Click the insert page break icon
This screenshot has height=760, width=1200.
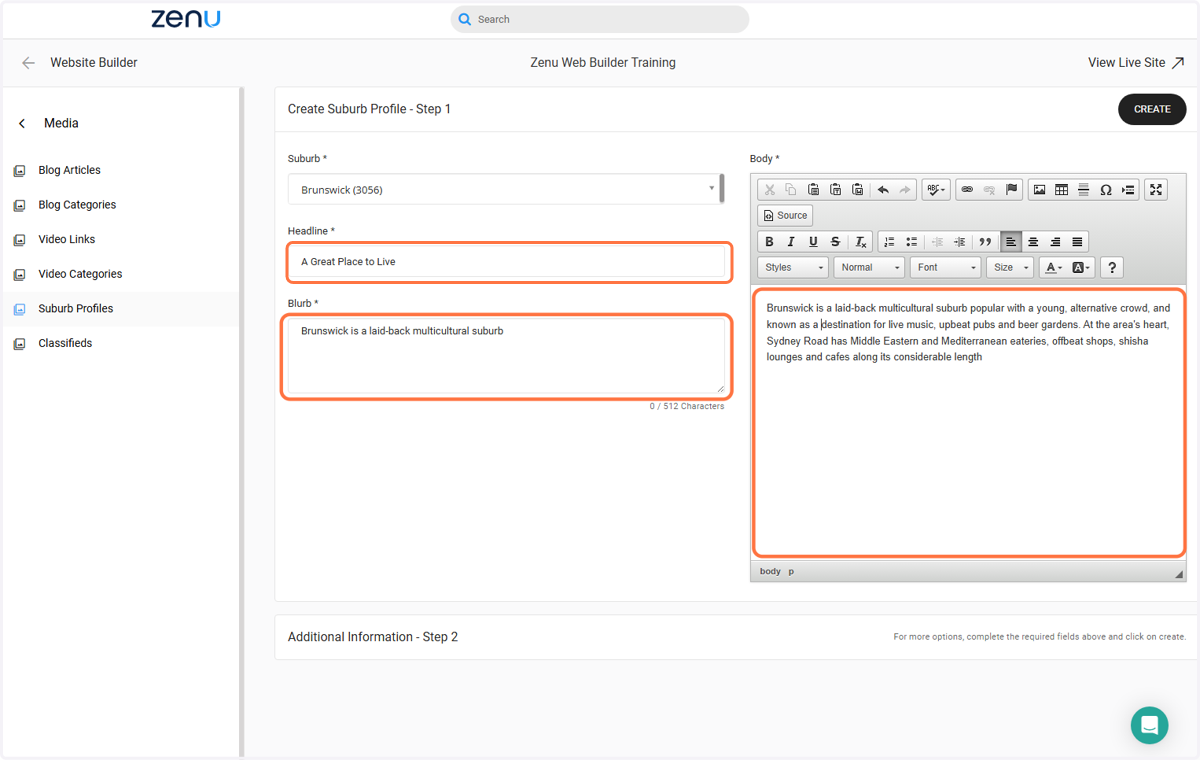click(x=1128, y=190)
